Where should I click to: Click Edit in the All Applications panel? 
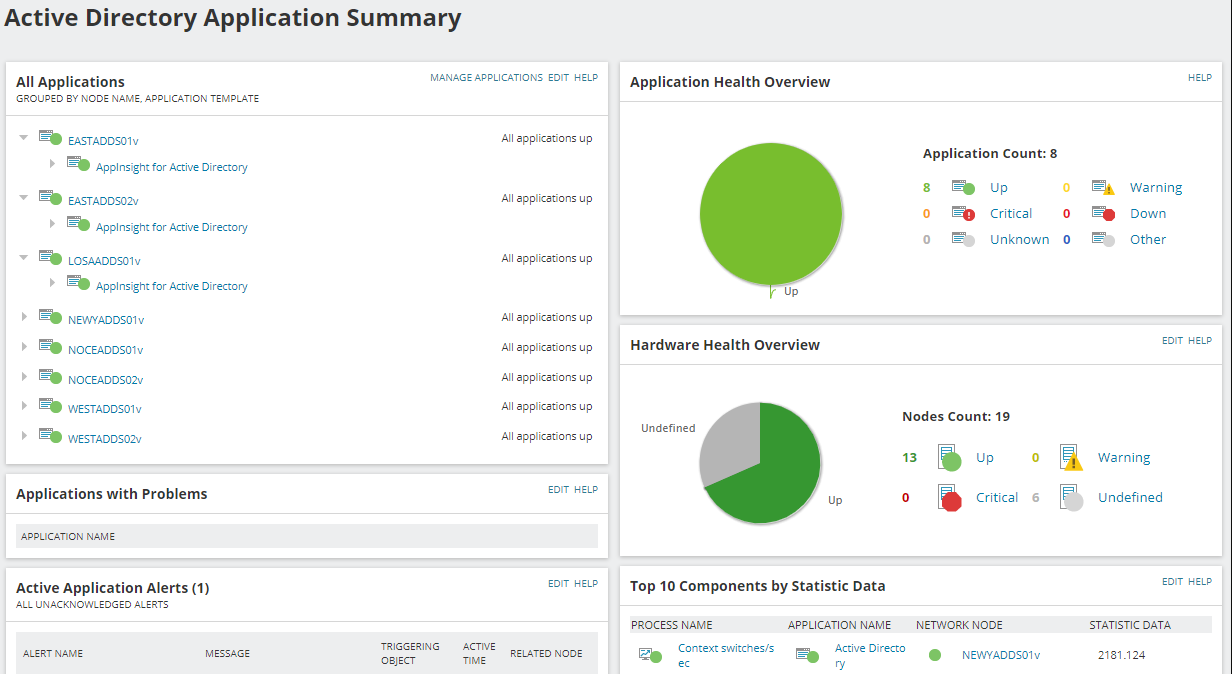tap(558, 78)
